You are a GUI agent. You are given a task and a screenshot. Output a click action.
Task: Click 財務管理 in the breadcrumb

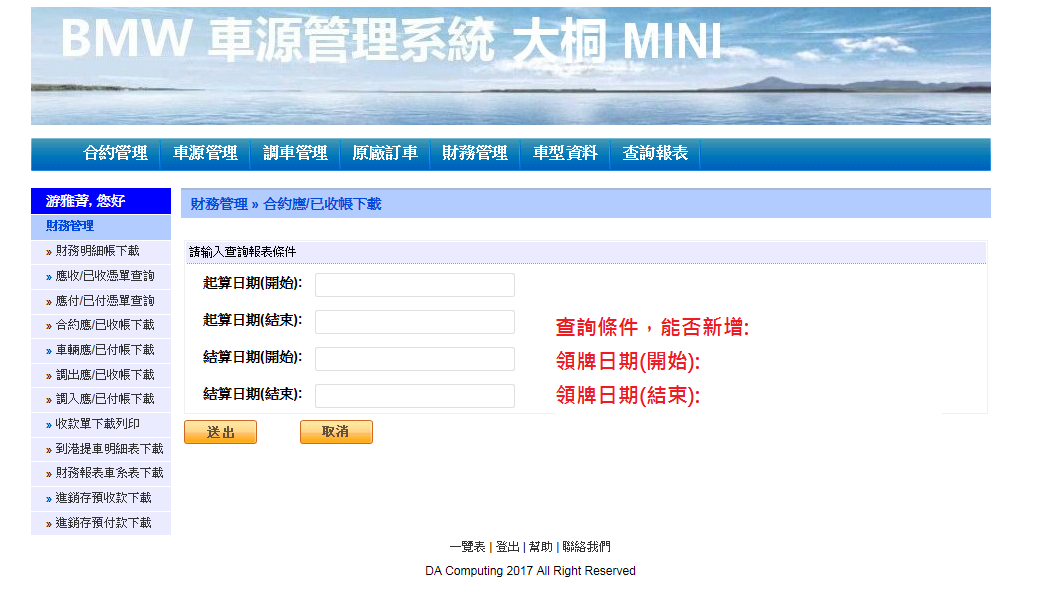219,204
